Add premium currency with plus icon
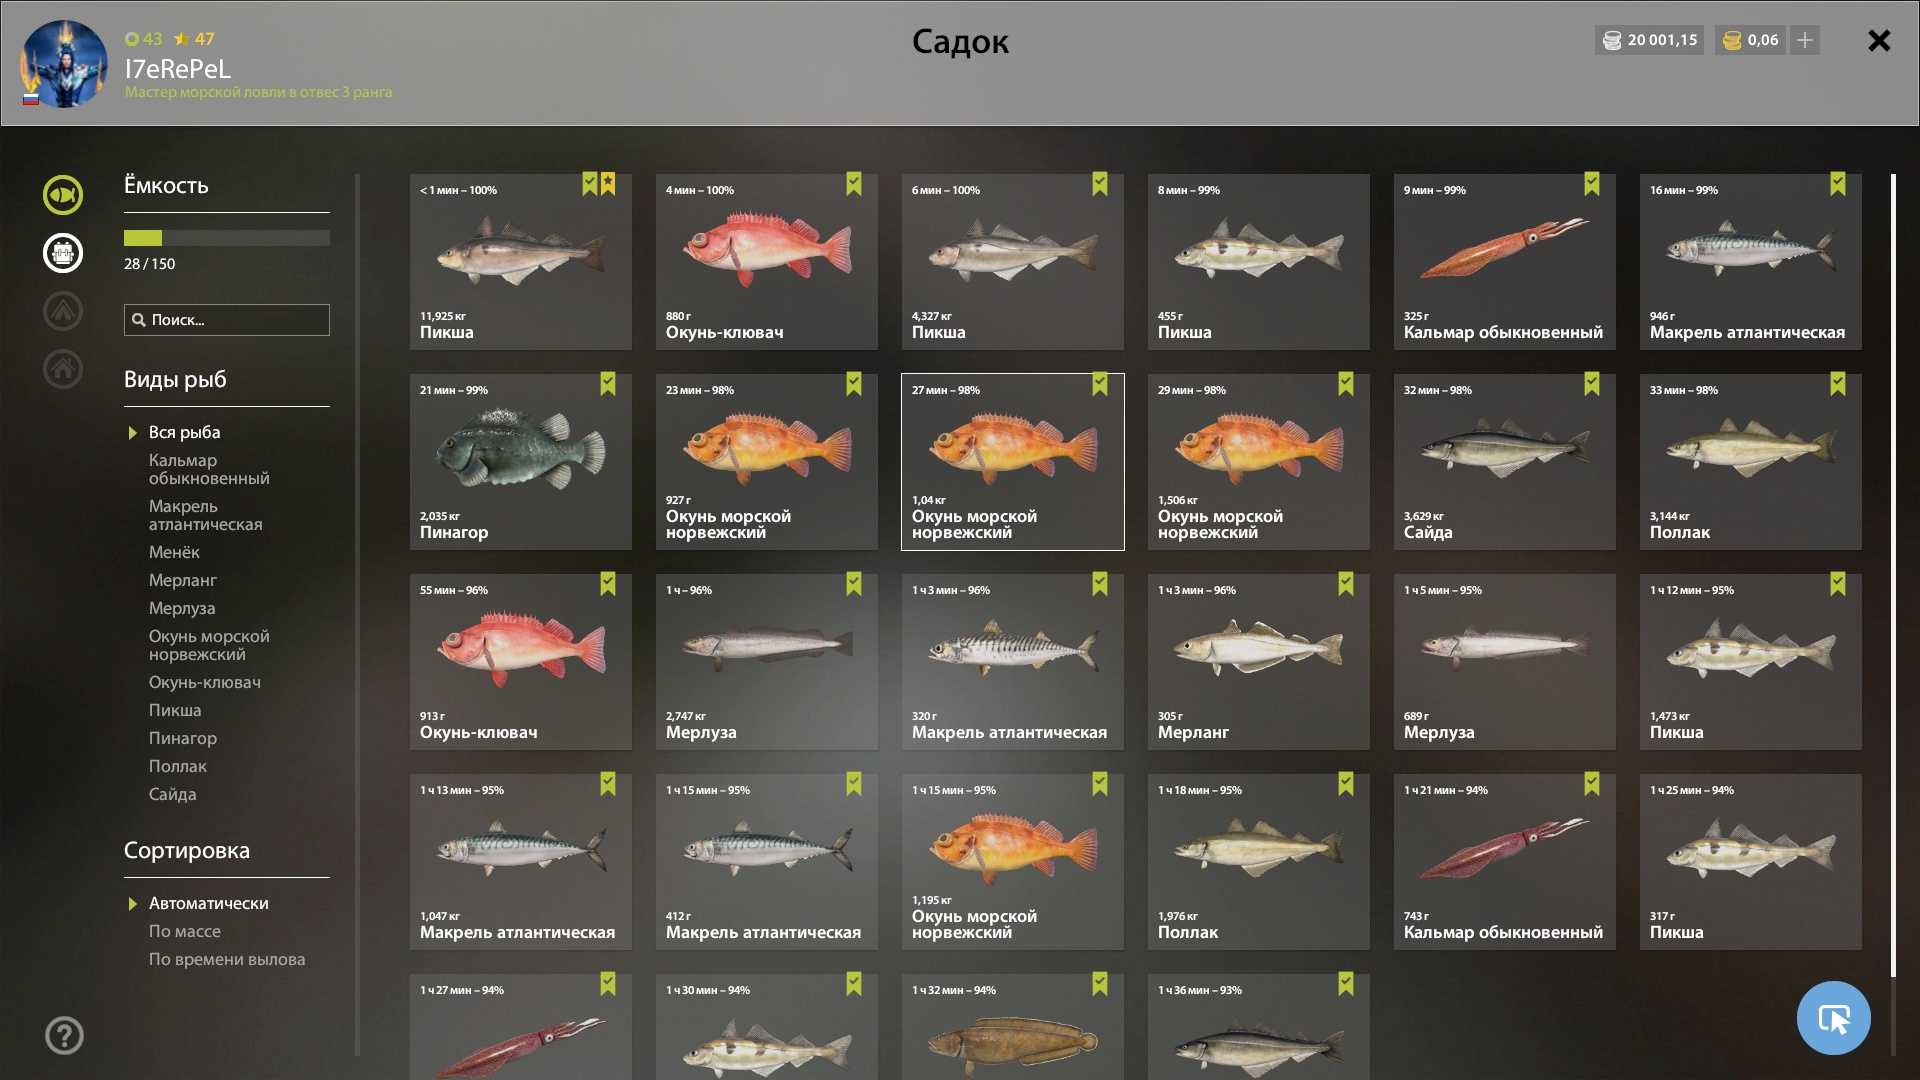 [1804, 40]
